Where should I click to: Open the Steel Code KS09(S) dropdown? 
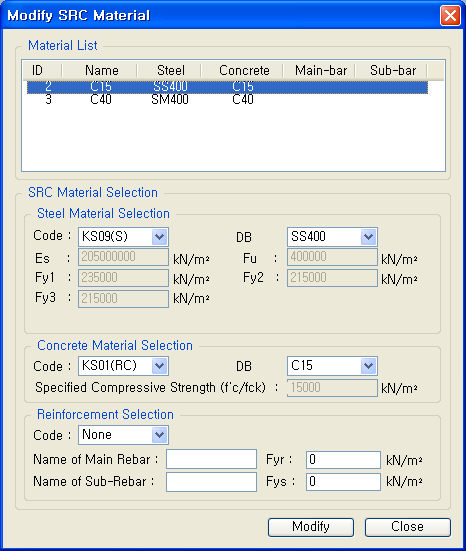(123, 236)
